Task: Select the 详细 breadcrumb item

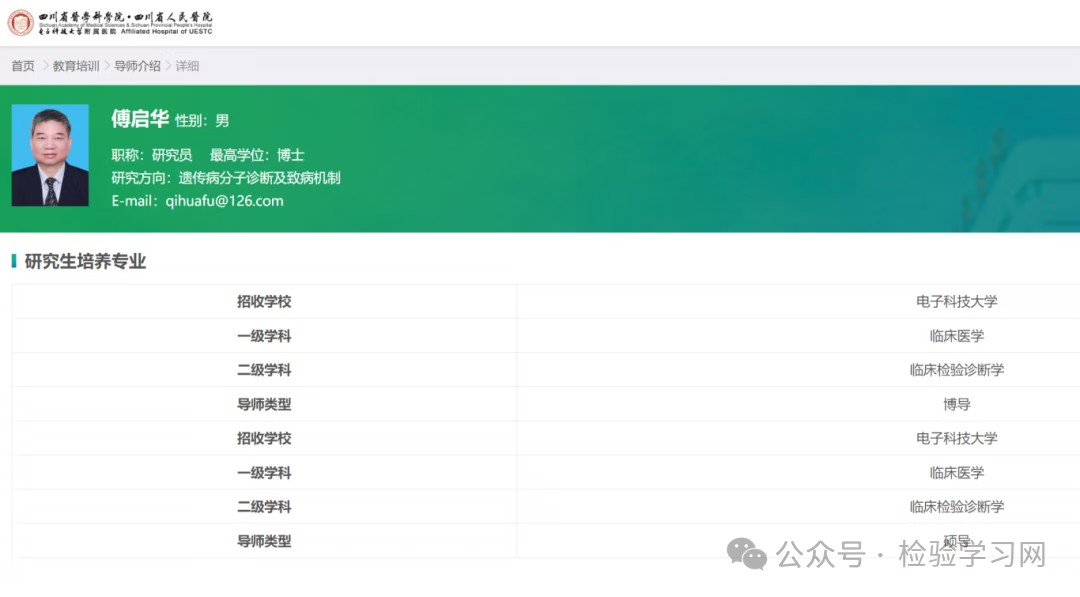Action: (187, 66)
